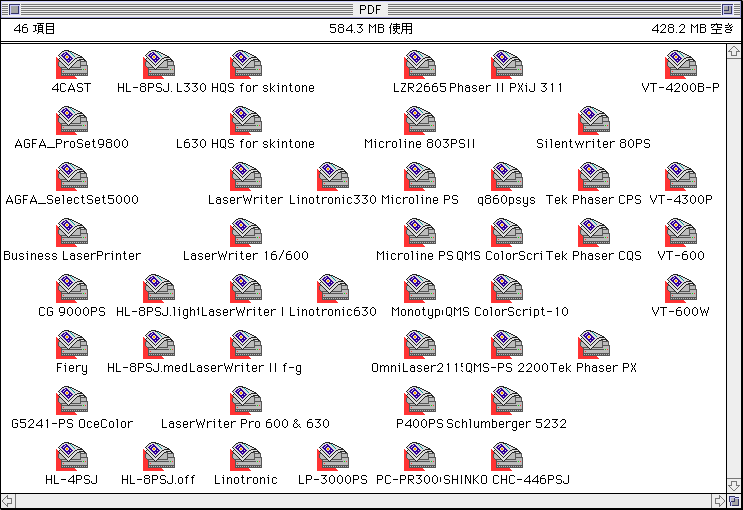The width and height of the screenshot is (743, 510).
Task: Select the VT-600 file icon
Action: 681,232
